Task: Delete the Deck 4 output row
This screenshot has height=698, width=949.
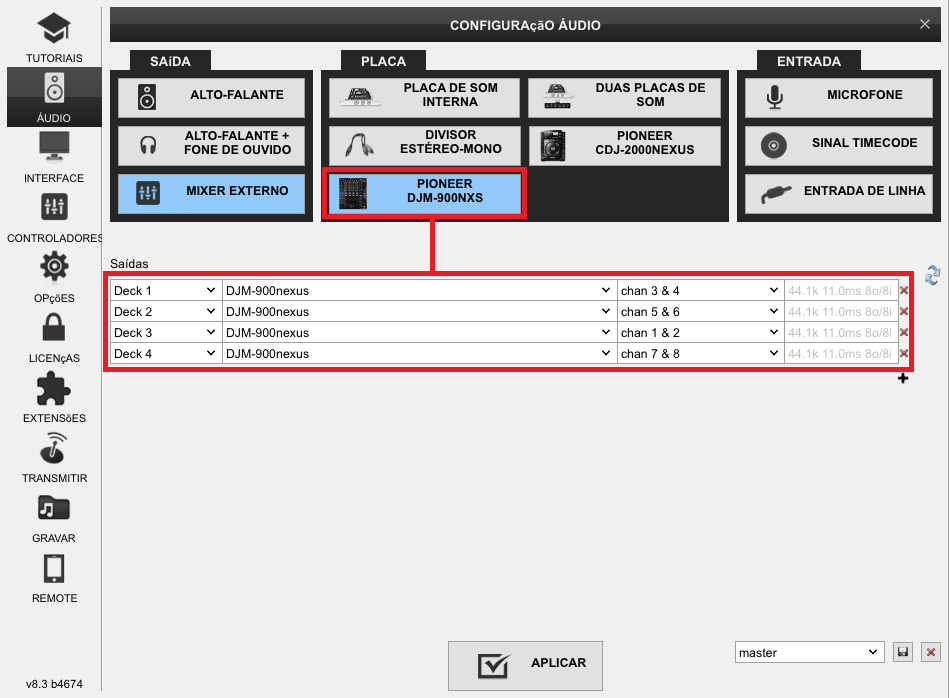Action: (x=904, y=353)
